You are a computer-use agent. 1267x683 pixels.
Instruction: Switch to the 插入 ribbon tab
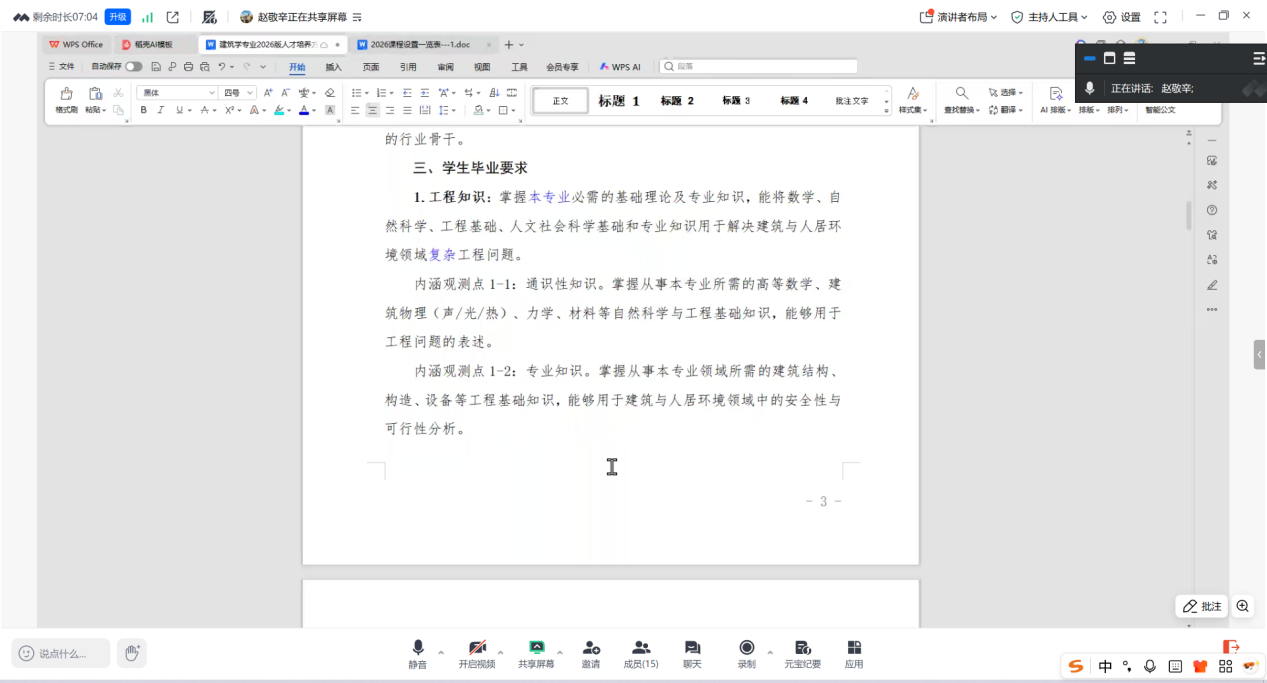(x=333, y=67)
